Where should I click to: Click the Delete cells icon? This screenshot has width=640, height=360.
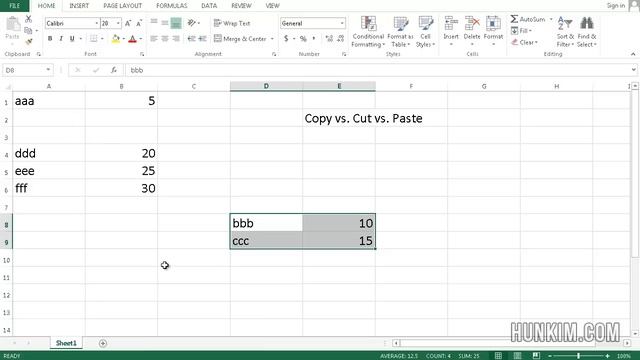click(x=472, y=24)
